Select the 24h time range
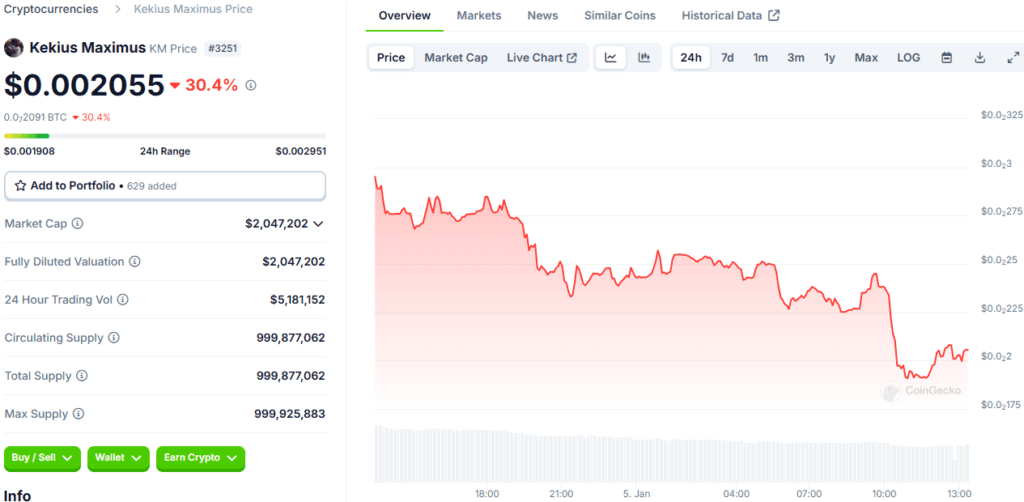 click(x=691, y=57)
